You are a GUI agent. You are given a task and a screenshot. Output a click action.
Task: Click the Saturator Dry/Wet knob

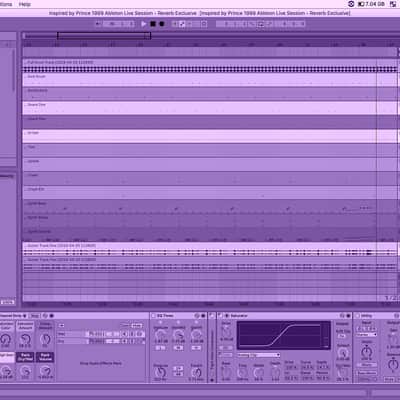(x=343, y=373)
